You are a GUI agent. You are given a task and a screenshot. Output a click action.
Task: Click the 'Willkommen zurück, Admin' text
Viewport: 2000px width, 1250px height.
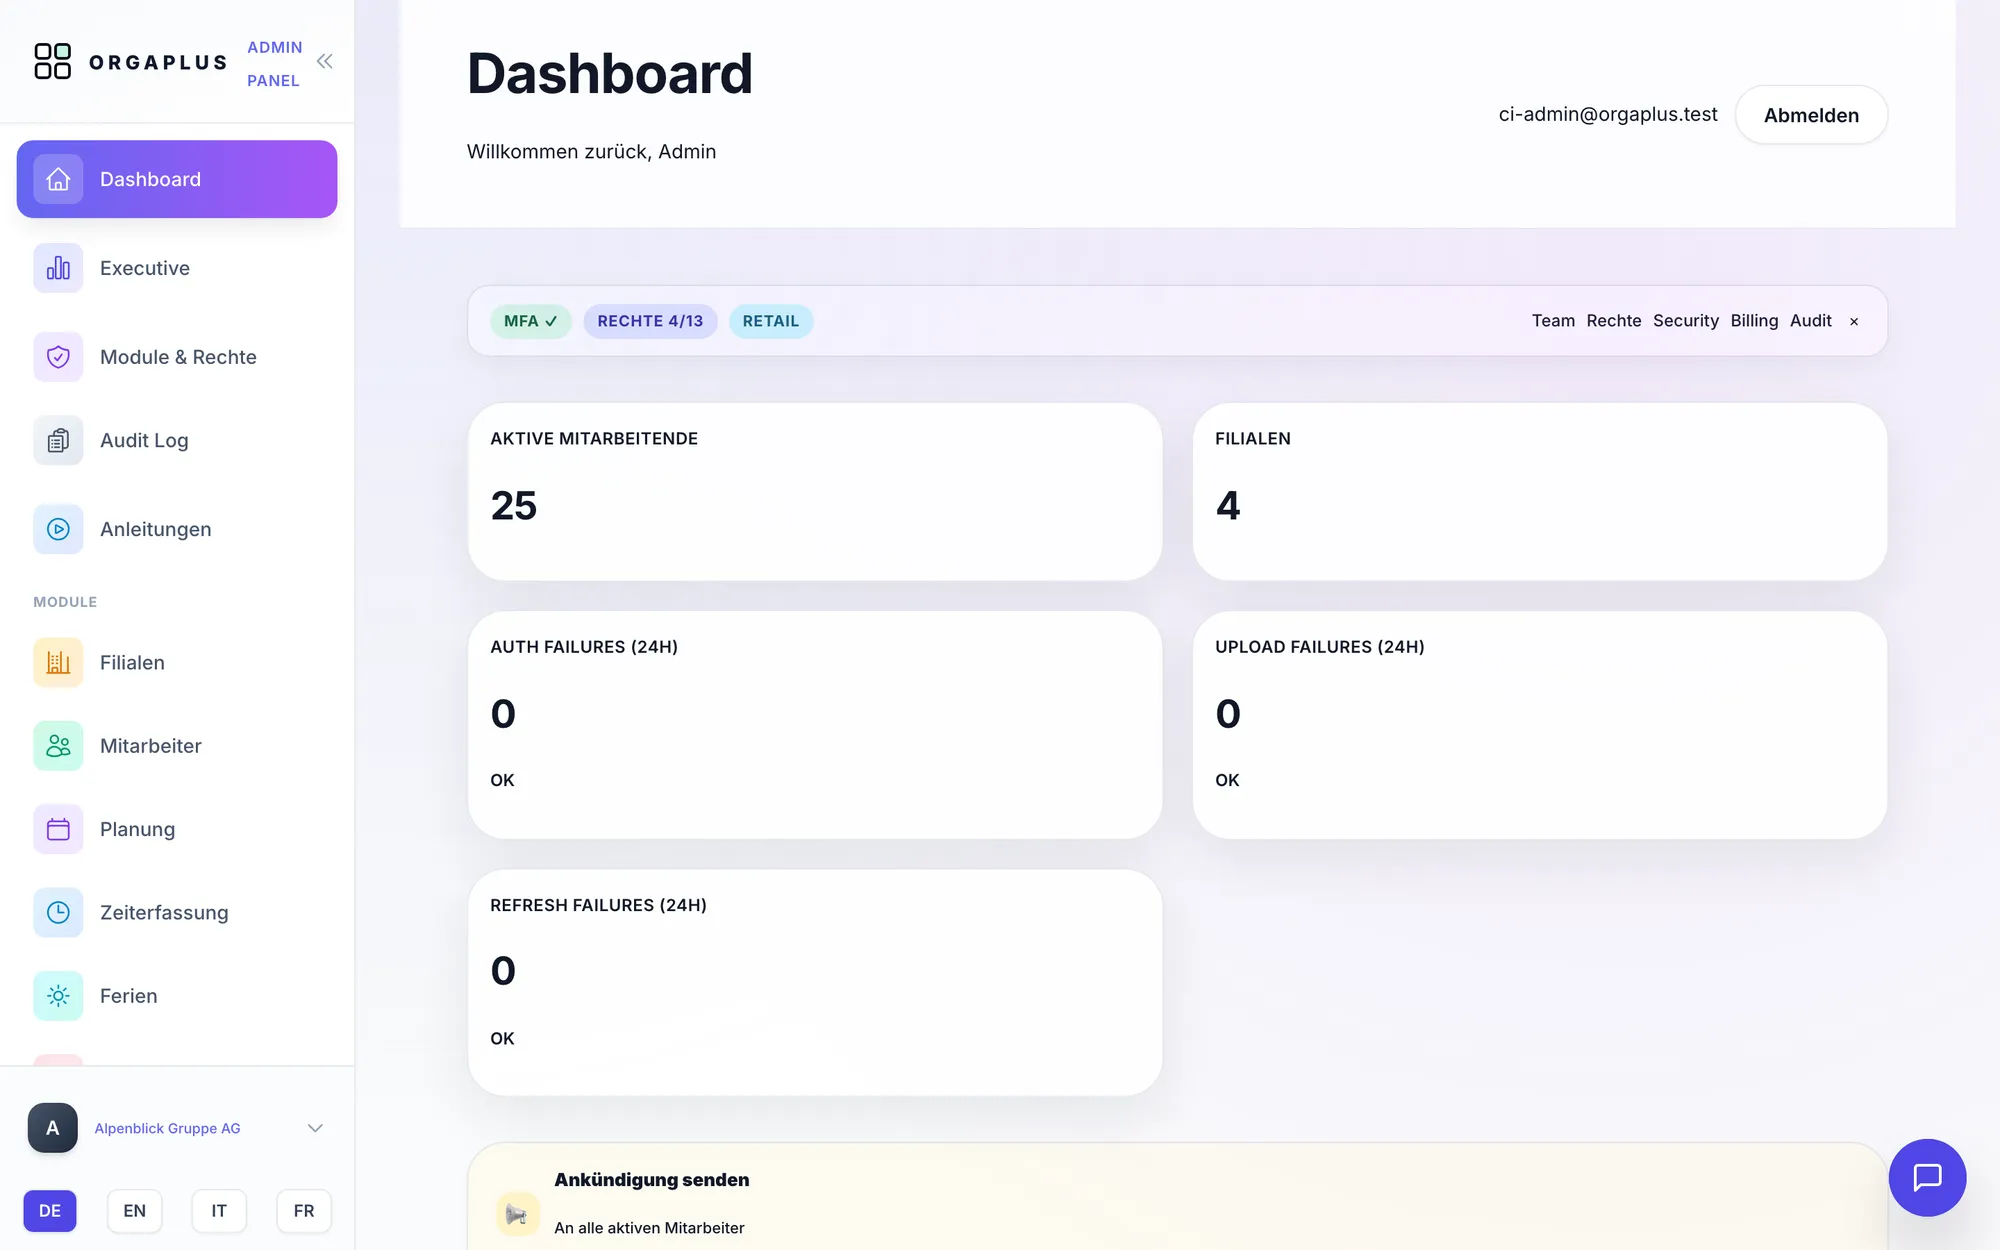[591, 152]
